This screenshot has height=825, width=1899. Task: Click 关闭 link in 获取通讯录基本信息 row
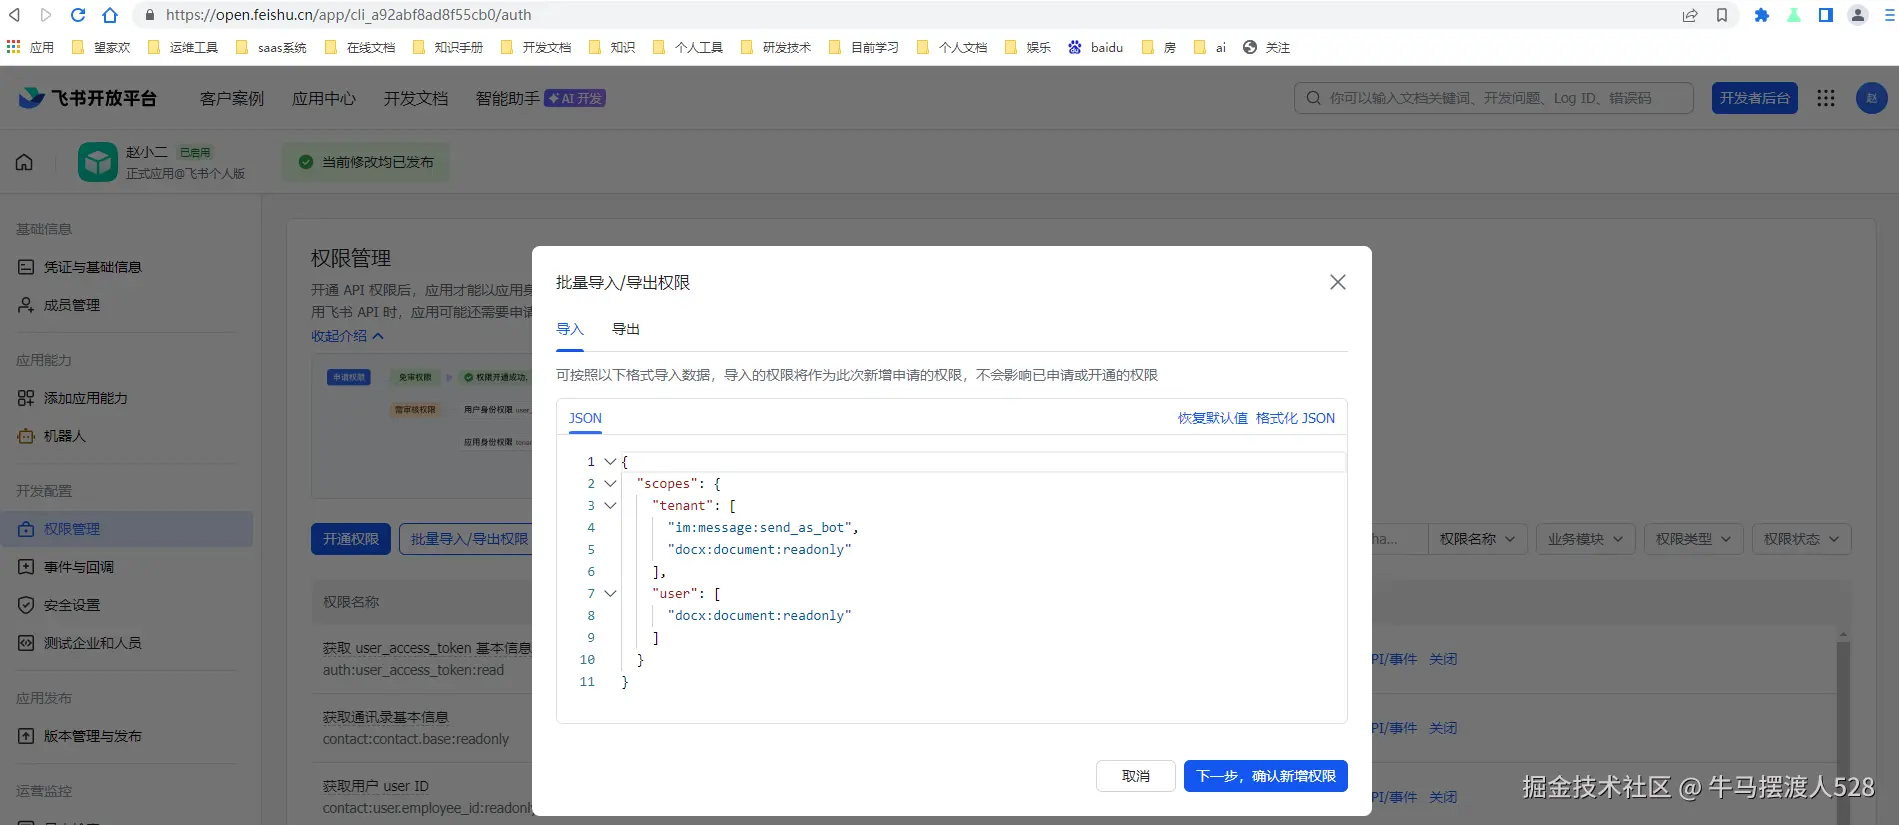(x=1443, y=728)
